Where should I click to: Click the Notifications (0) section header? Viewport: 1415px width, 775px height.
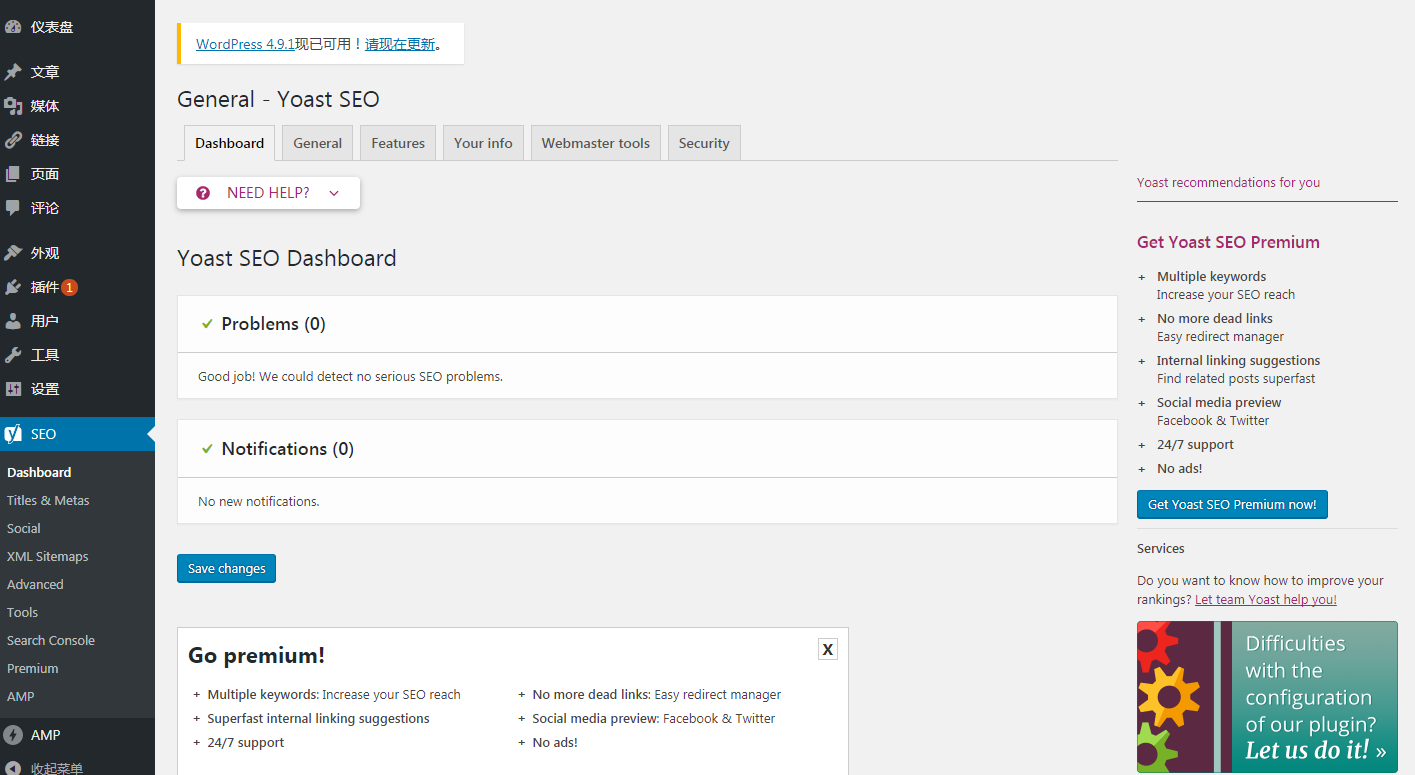[x=647, y=449]
